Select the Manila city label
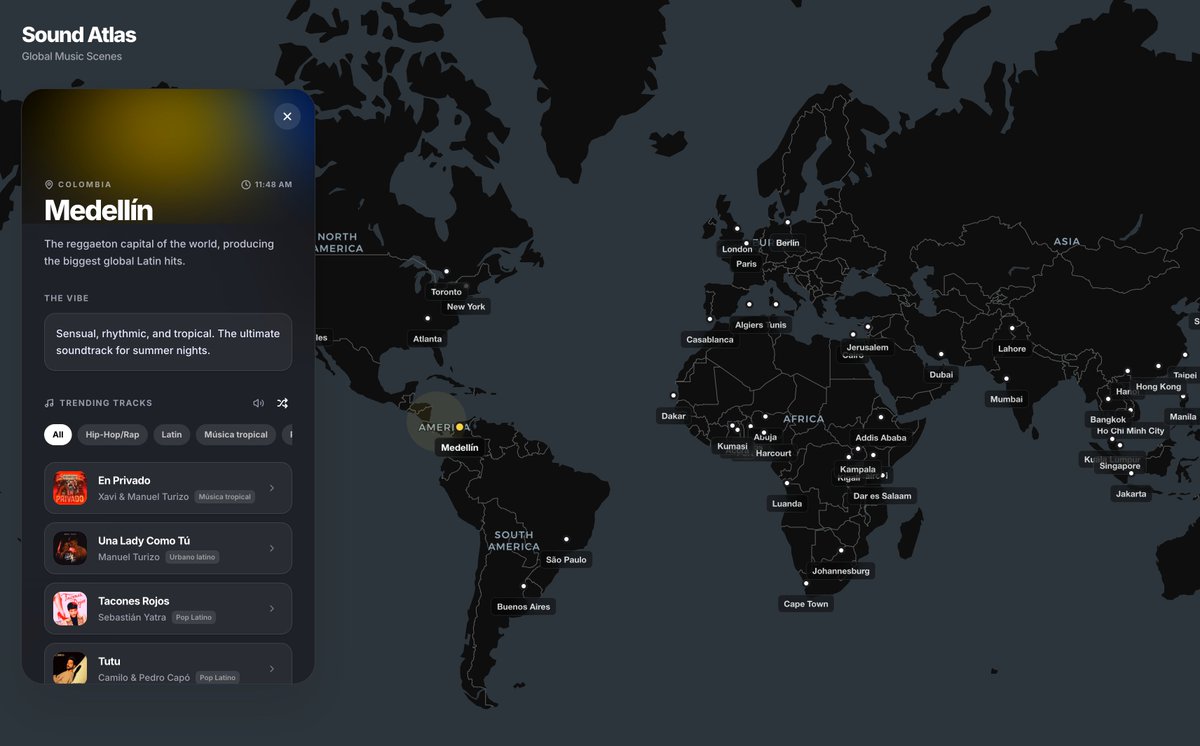The image size is (1200, 746). (x=1182, y=416)
